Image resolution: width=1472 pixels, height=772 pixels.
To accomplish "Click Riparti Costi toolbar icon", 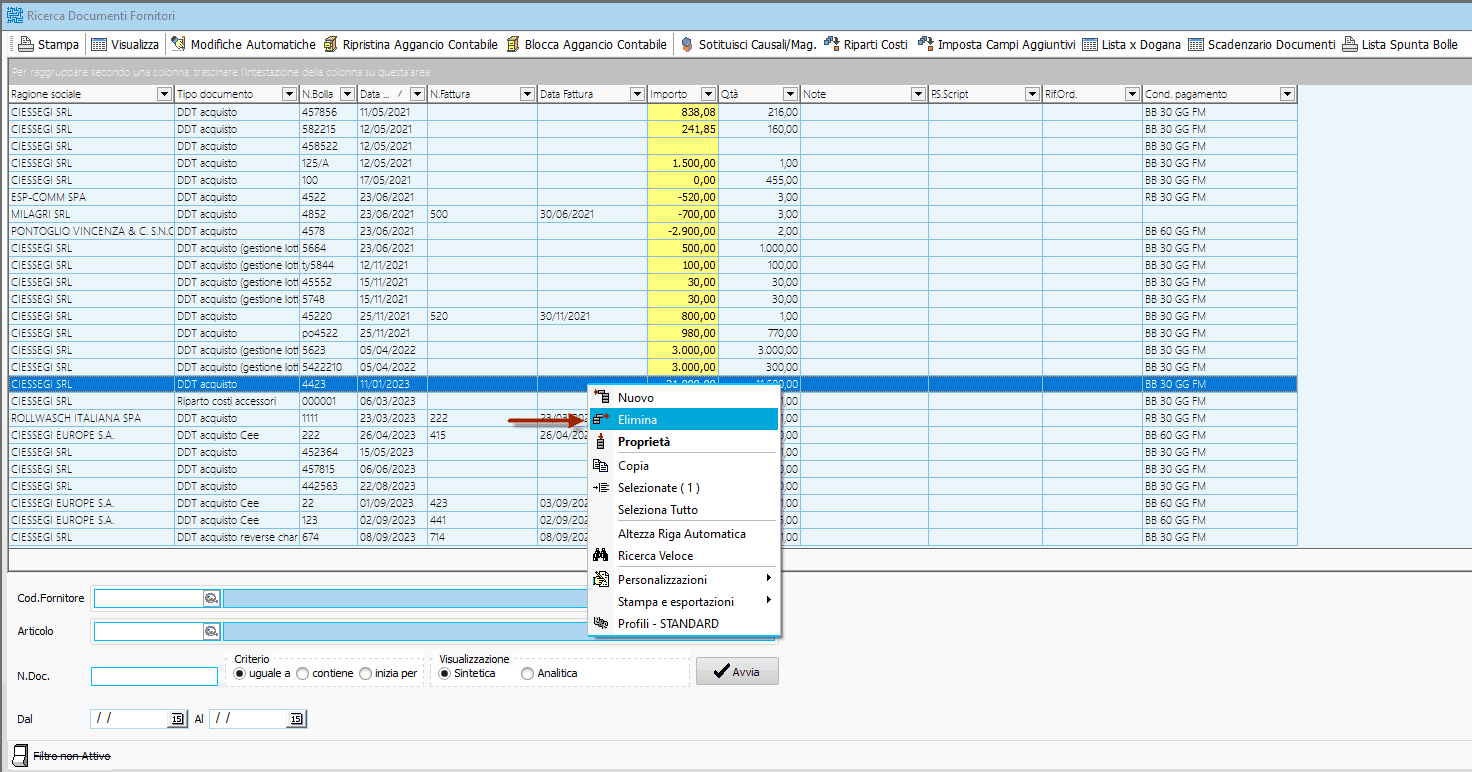I will coord(831,44).
